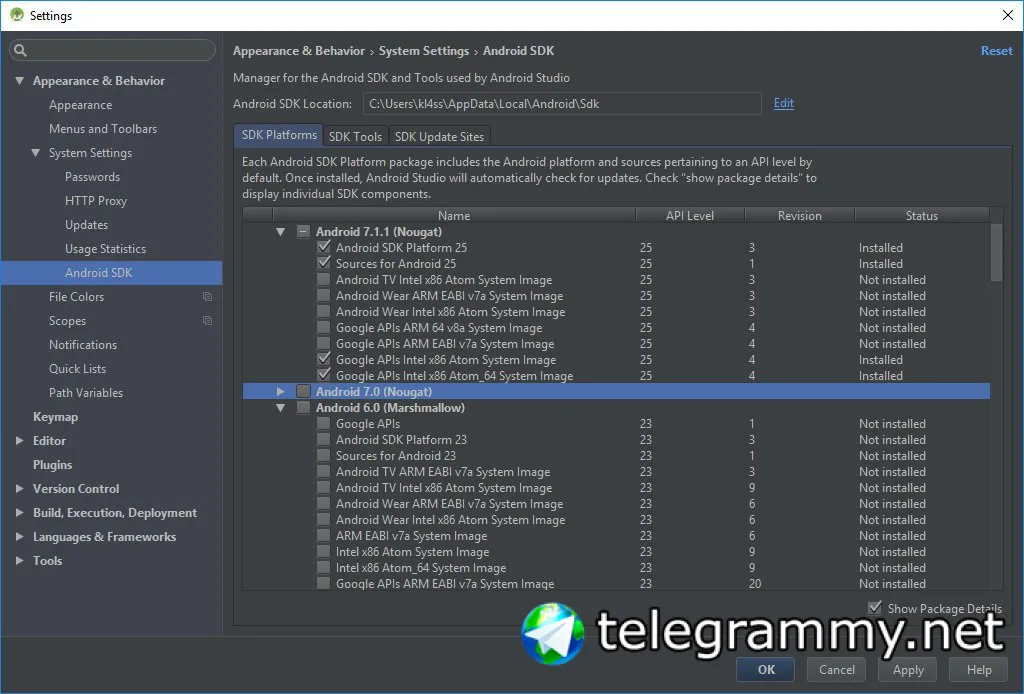Screen dimensions: 1024x694
Task: Check Android Wear ARM EABI v7a API 23 image
Action: 323,503
